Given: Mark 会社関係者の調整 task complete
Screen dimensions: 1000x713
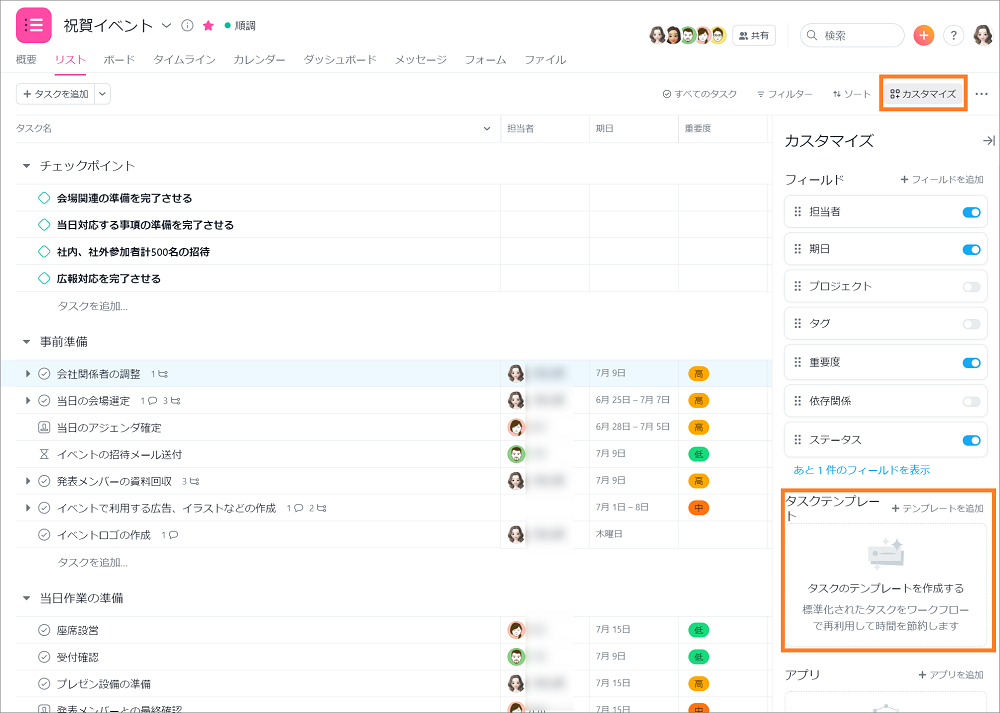Looking at the screenshot, I should (44, 374).
